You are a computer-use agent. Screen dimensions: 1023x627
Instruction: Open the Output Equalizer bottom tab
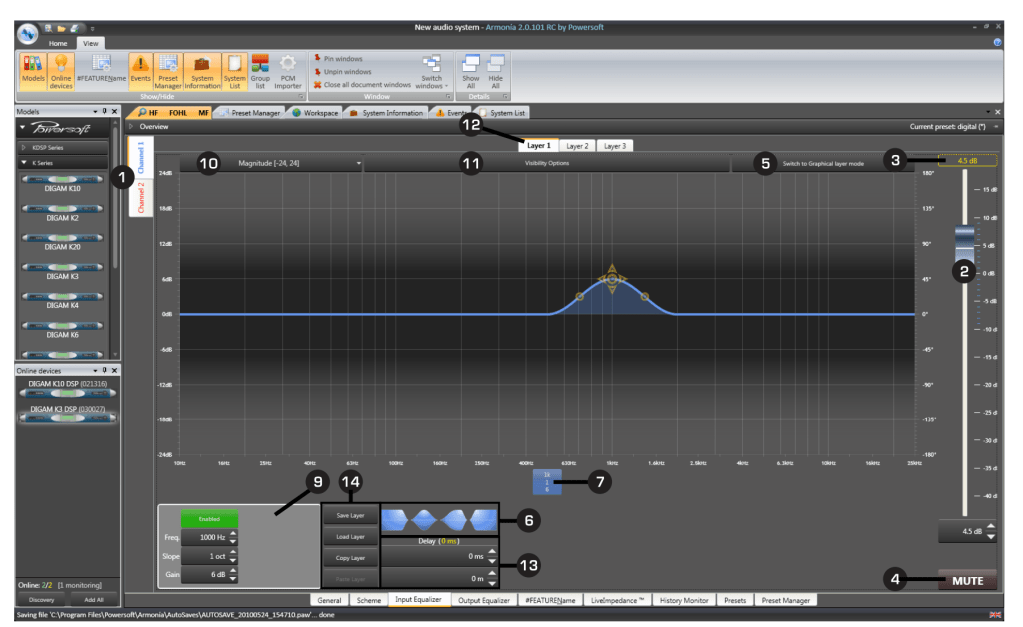click(482, 600)
